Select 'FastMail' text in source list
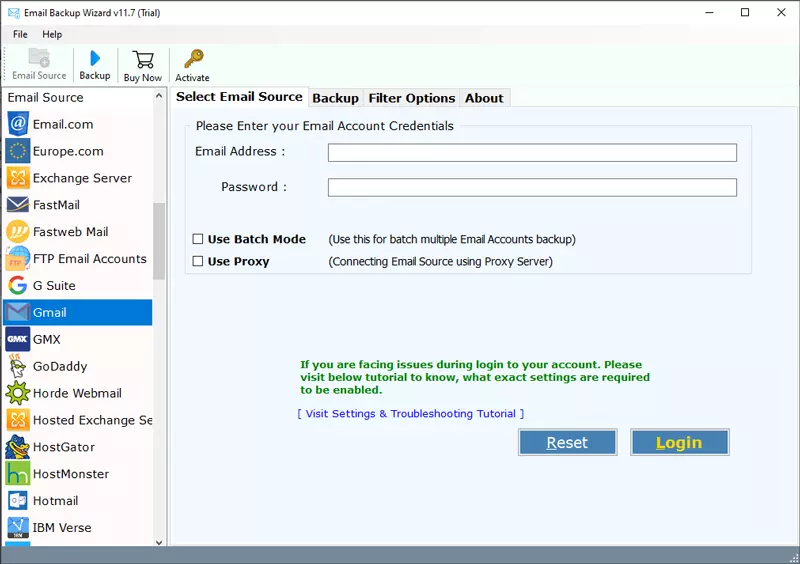The width and height of the screenshot is (800, 564). coord(56,205)
